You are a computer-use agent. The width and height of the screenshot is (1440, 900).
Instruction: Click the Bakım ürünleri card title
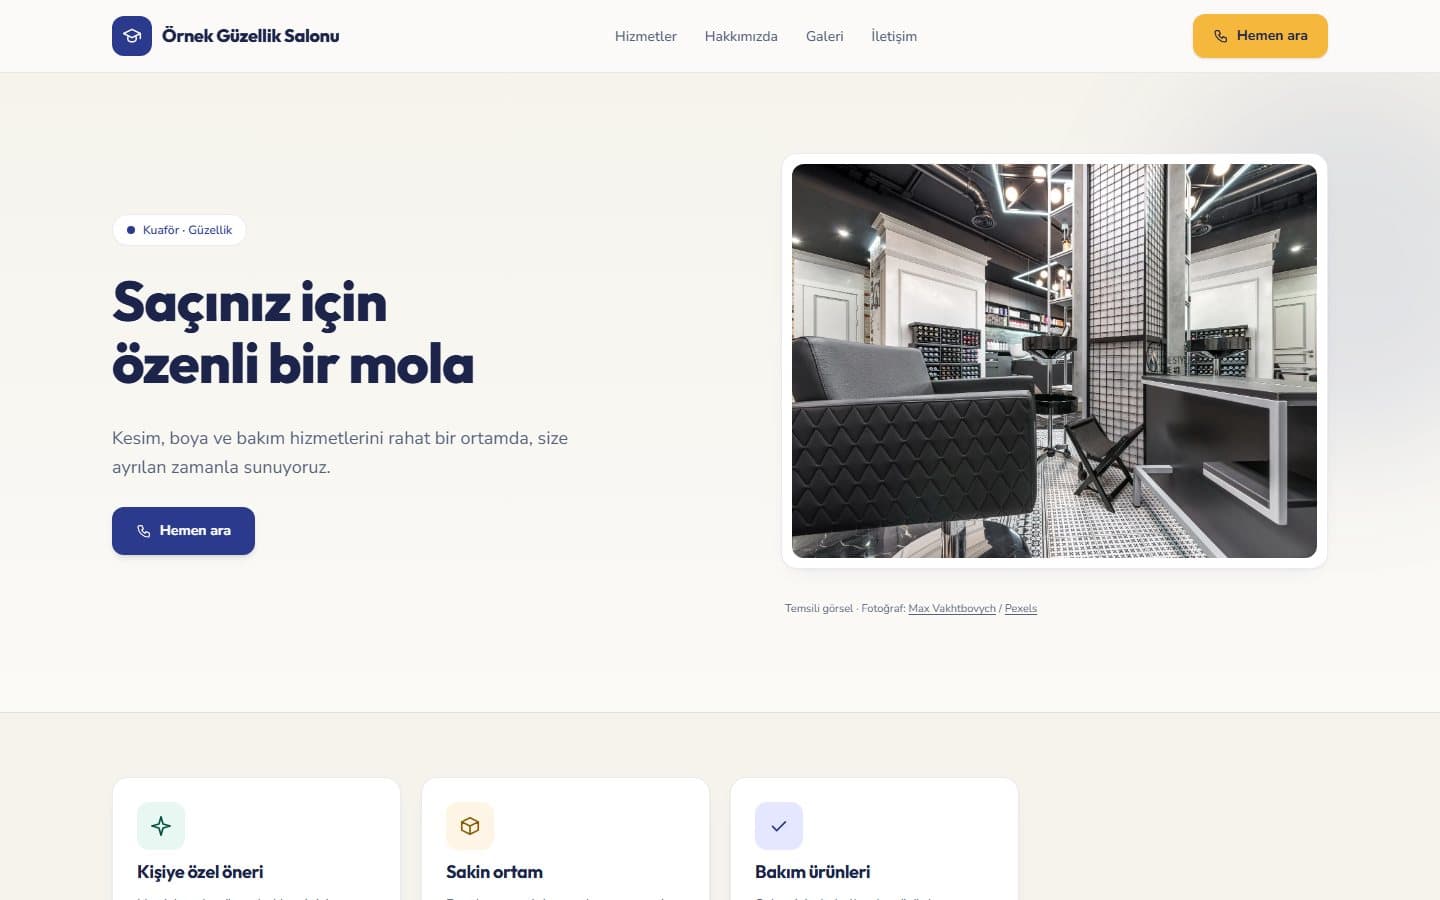pyautogui.click(x=812, y=872)
